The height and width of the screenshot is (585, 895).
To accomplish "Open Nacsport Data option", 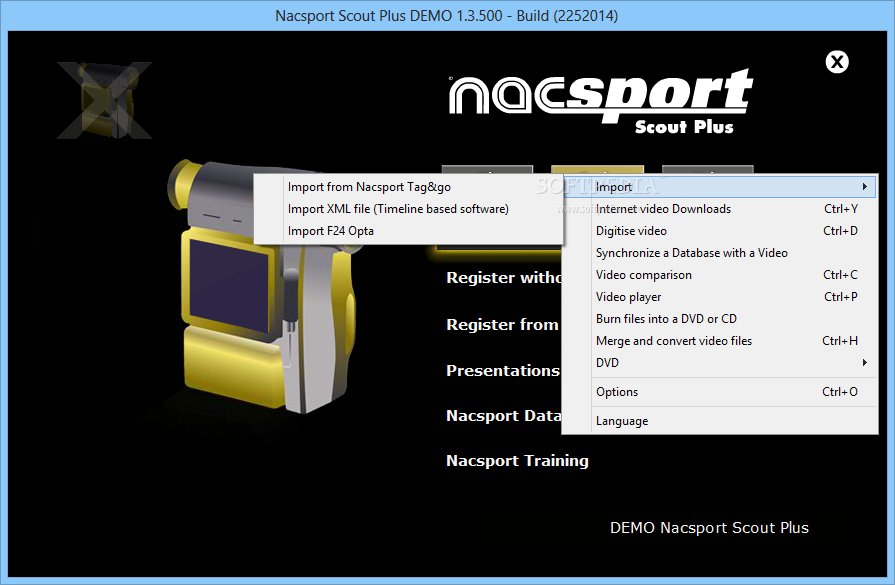I will (x=503, y=415).
